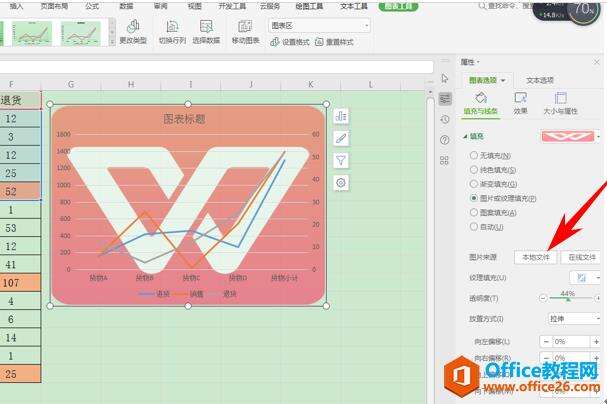Select the second line chart style thumbnail
This screenshot has width=607, height=404.
[81, 33]
